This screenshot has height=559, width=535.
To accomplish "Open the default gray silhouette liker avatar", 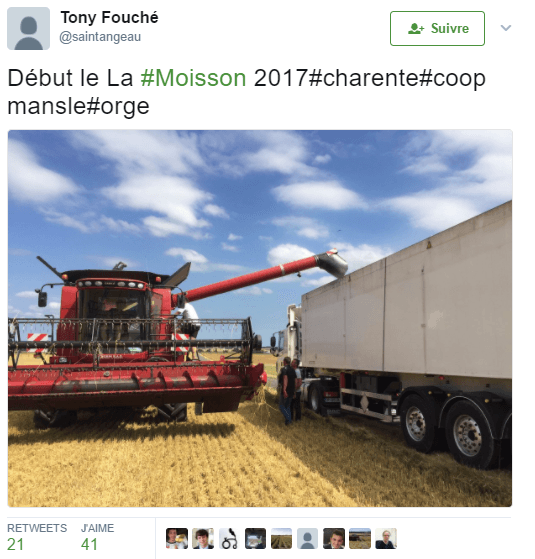I will pyautogui.click(x=307, y=538).
